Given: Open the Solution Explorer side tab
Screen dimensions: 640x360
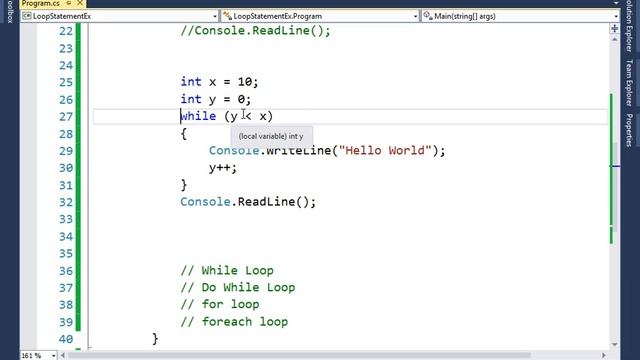Looking at the screenshot, I should [x=629, y=26].
